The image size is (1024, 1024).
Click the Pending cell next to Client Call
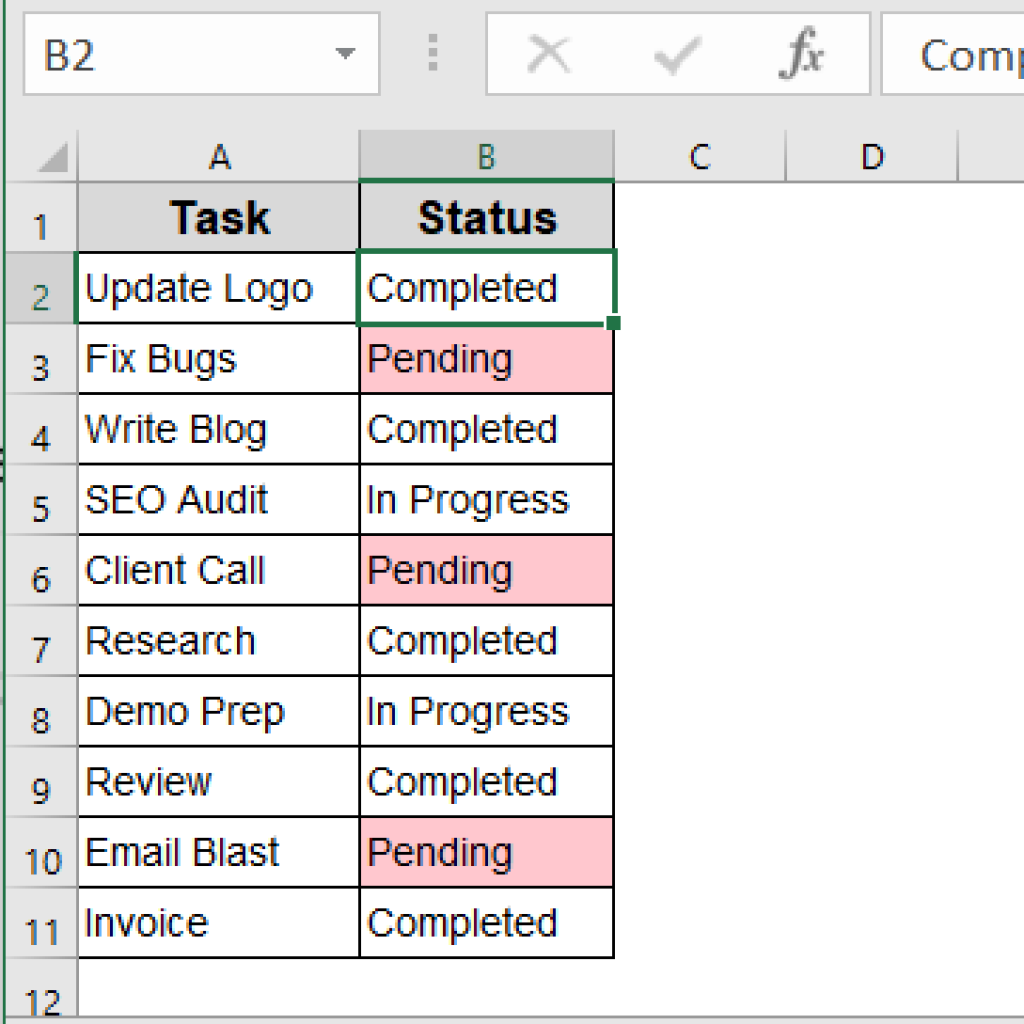tap(485, 570)
